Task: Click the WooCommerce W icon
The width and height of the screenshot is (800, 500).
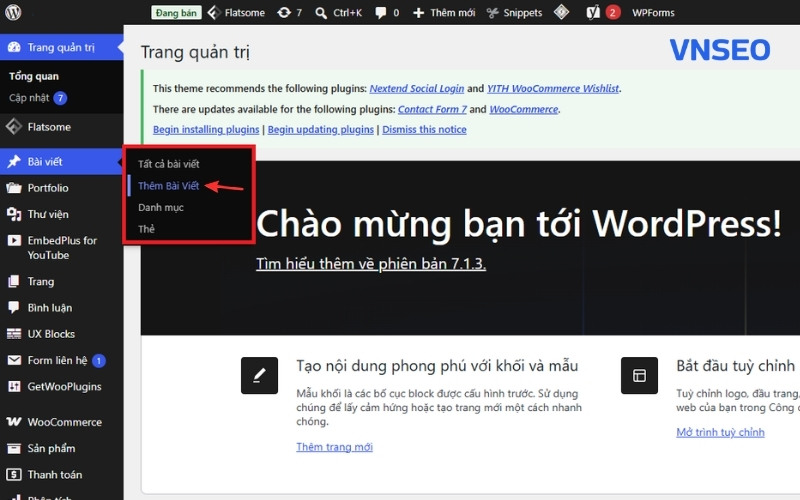Action: coord(14,421)
